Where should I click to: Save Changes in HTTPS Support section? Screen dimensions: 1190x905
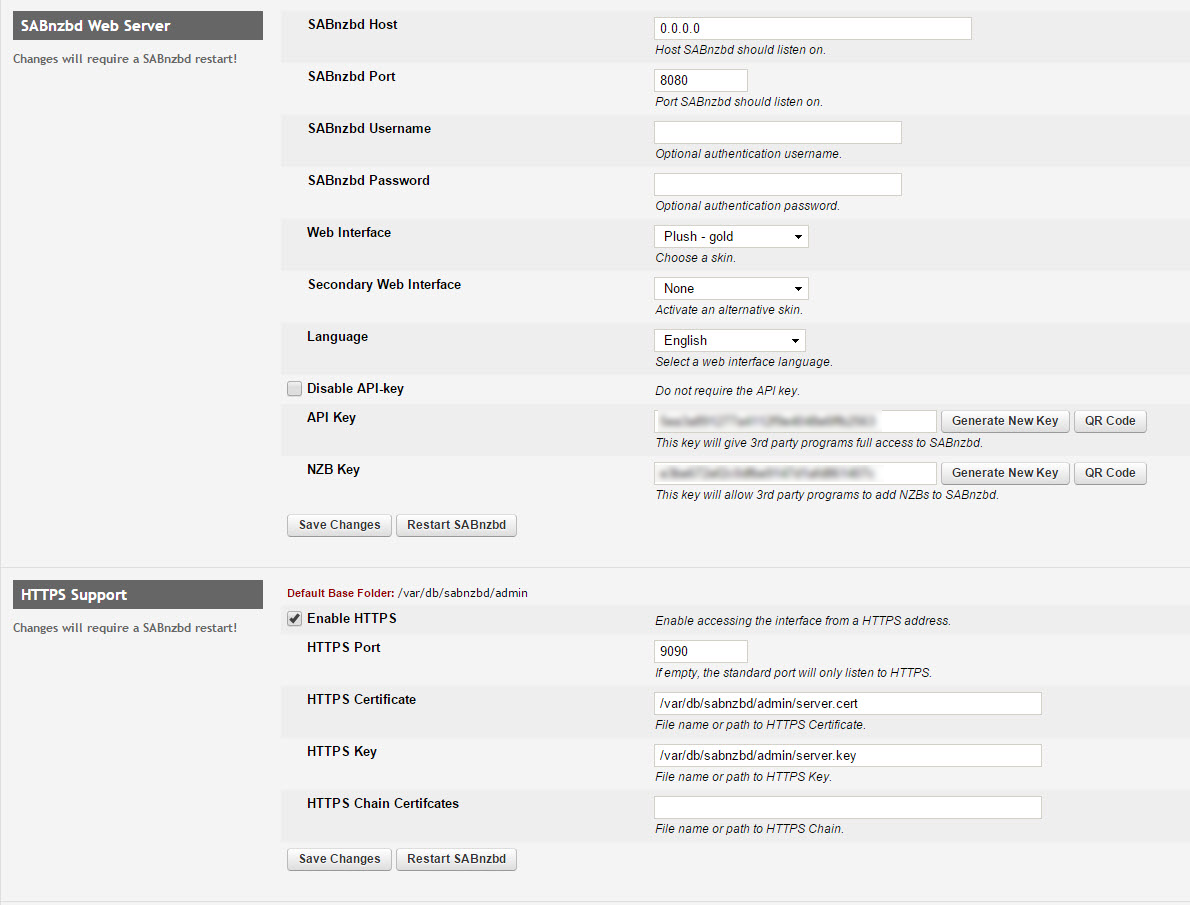click(x=339, y=859)
